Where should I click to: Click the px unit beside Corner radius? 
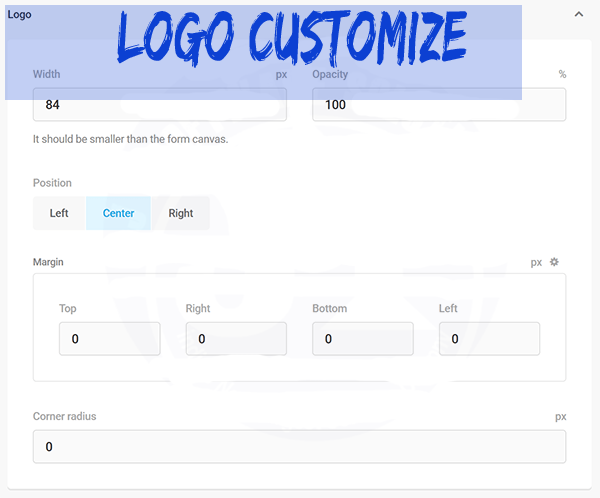coord(561,417)
